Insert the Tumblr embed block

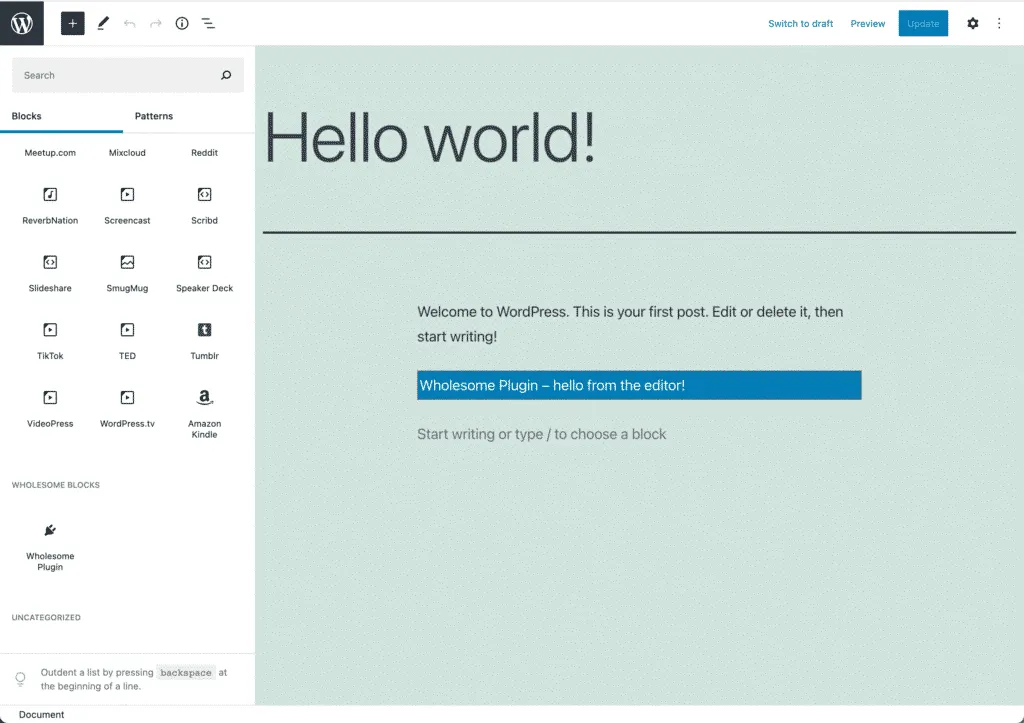(x=204, y=341)
